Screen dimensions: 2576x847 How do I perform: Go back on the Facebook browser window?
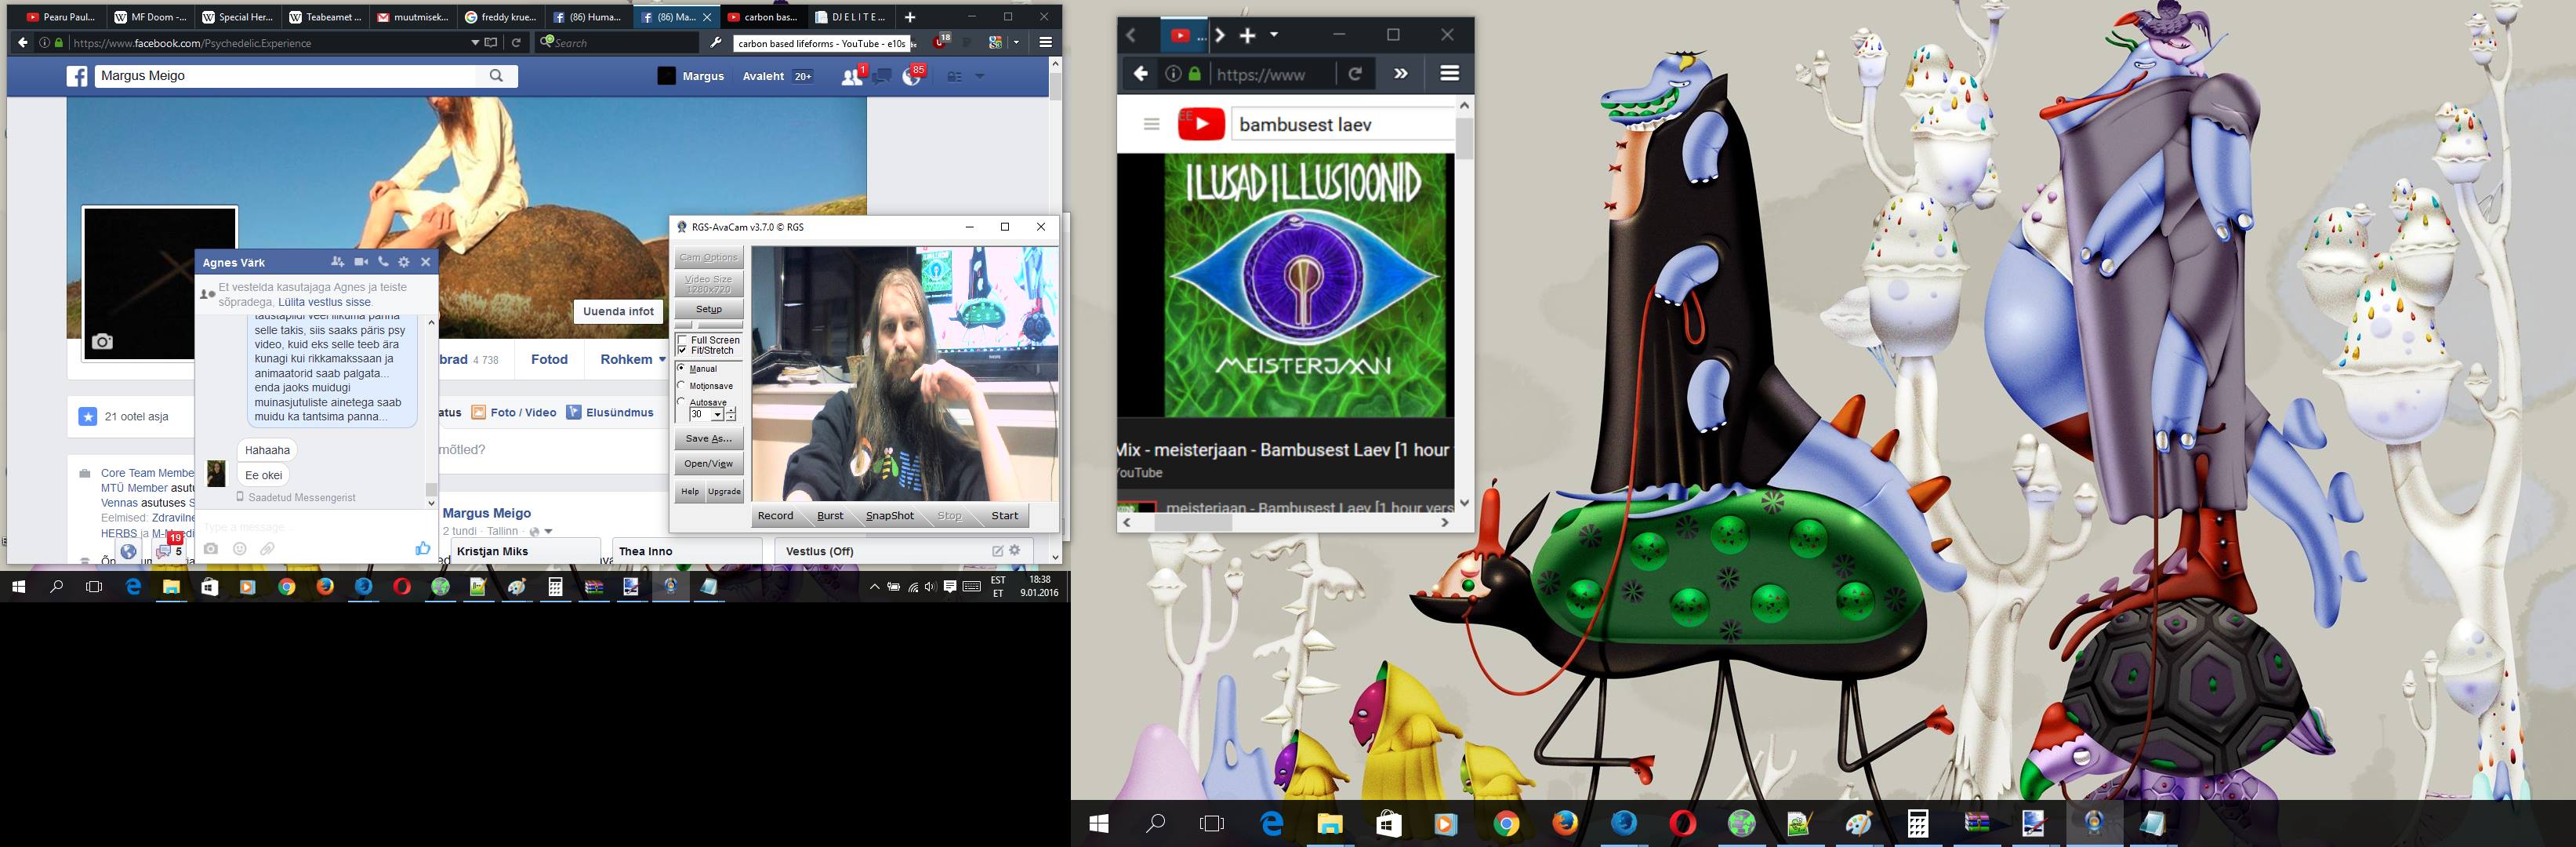22,43
